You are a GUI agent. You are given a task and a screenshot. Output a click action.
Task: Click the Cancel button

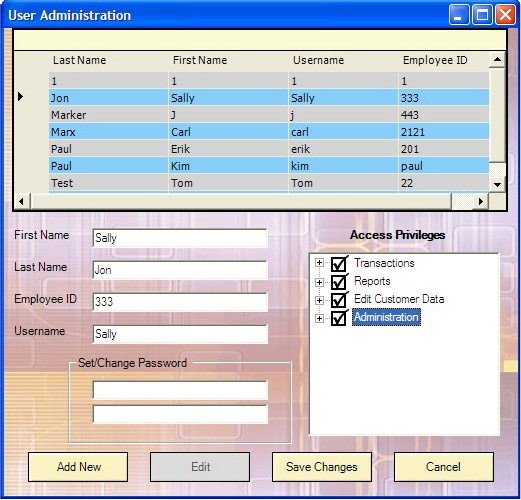[444, 467]
